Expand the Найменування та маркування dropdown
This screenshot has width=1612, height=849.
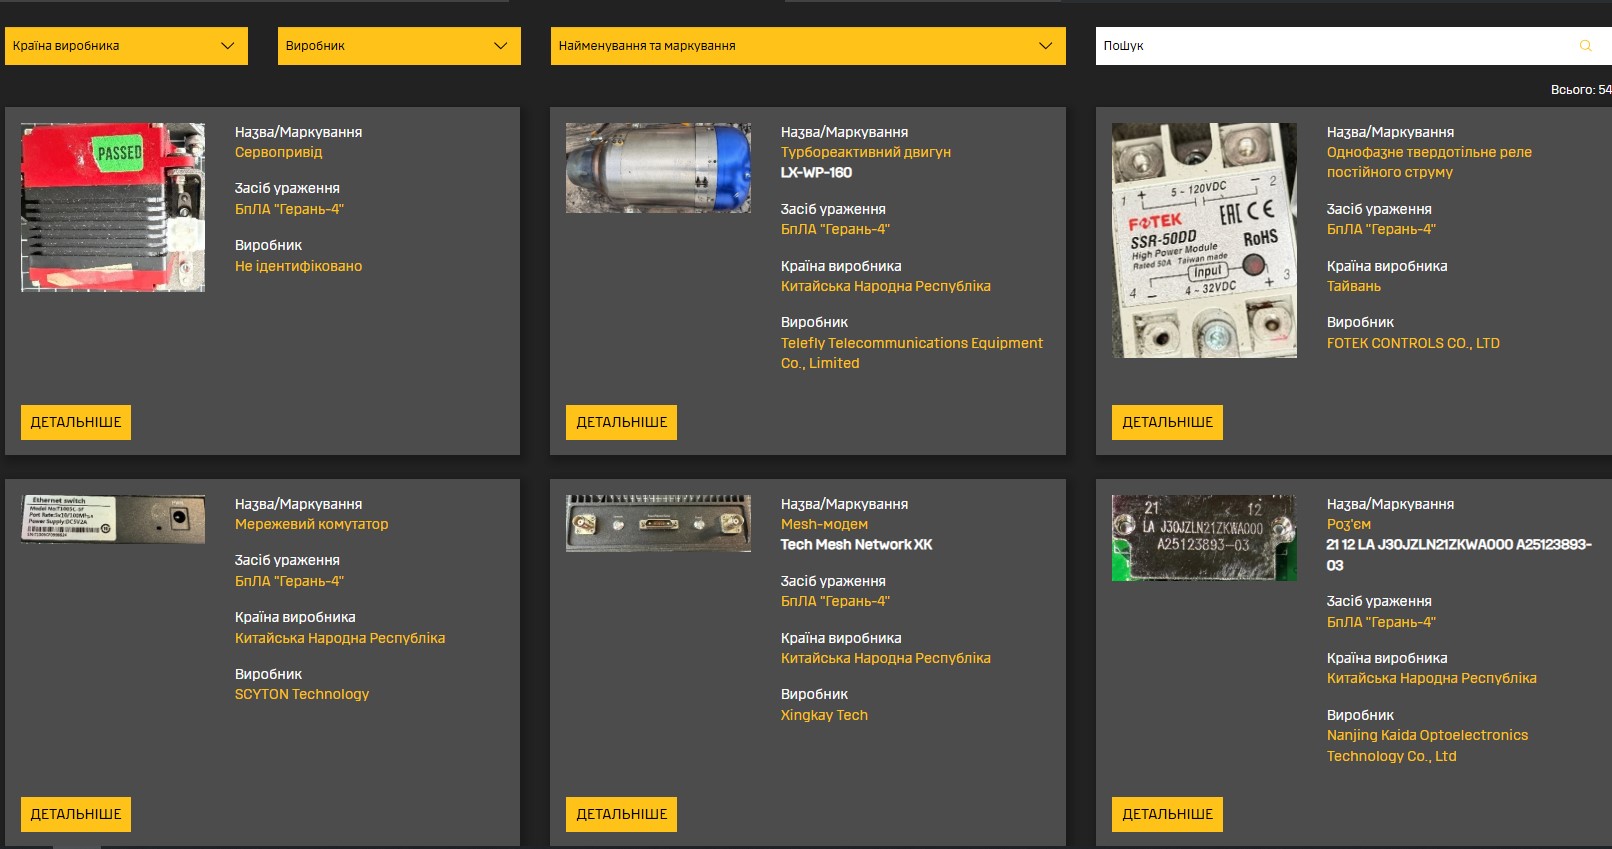pos(808,46)
